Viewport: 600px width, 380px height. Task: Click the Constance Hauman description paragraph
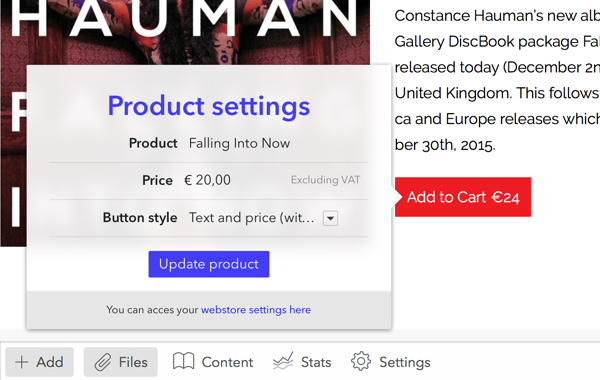coord(497,80)
